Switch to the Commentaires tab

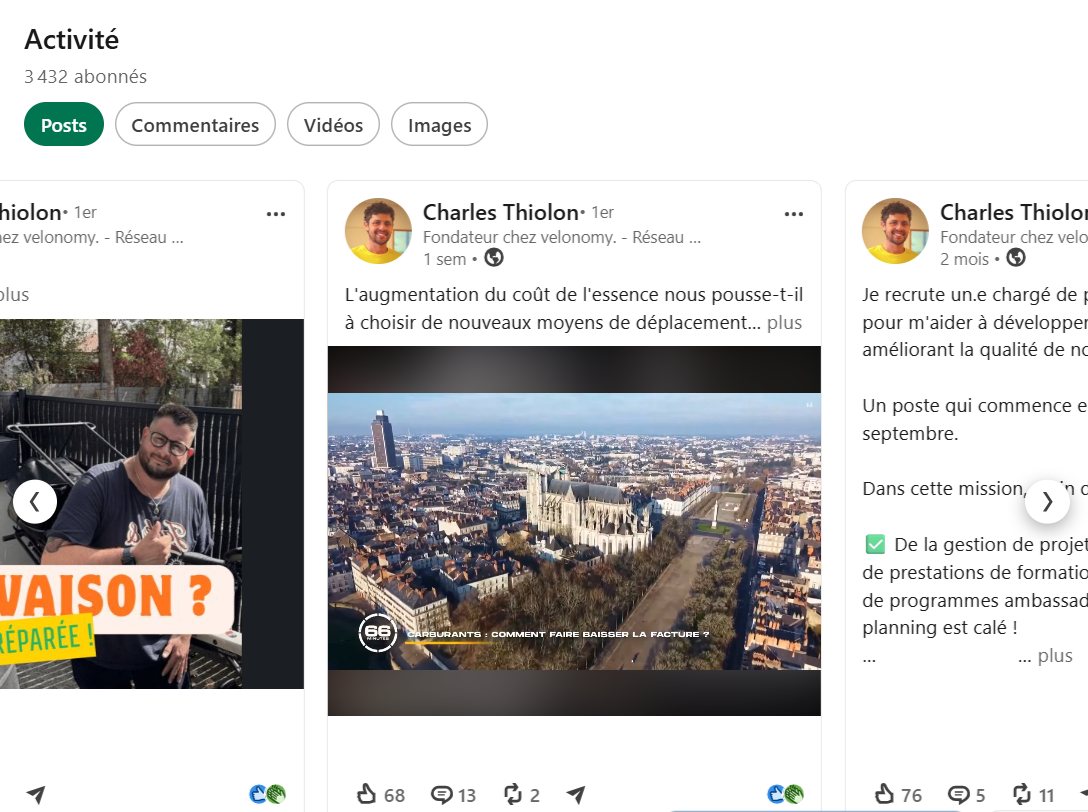[195, 125]
